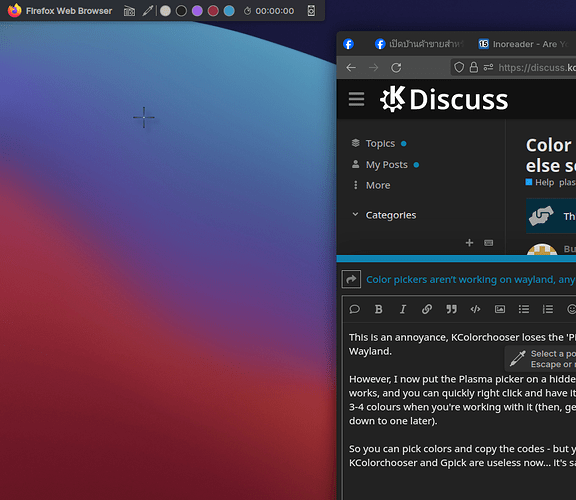Open Topics in the sidebar
576x500 pixels.
(380, 143)
